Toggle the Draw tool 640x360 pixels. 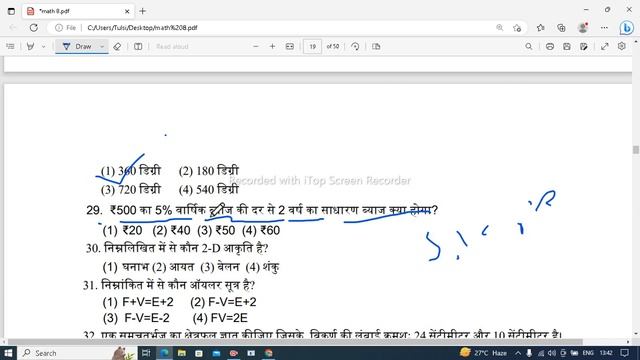click(x=78, y=47)
